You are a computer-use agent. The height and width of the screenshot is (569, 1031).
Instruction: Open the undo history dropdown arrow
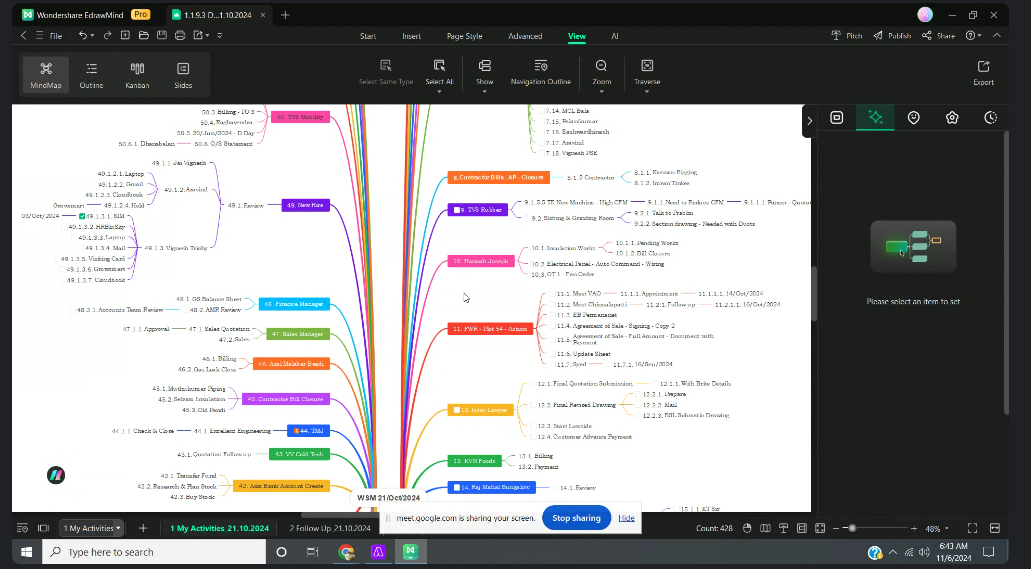tap(92, 36)
